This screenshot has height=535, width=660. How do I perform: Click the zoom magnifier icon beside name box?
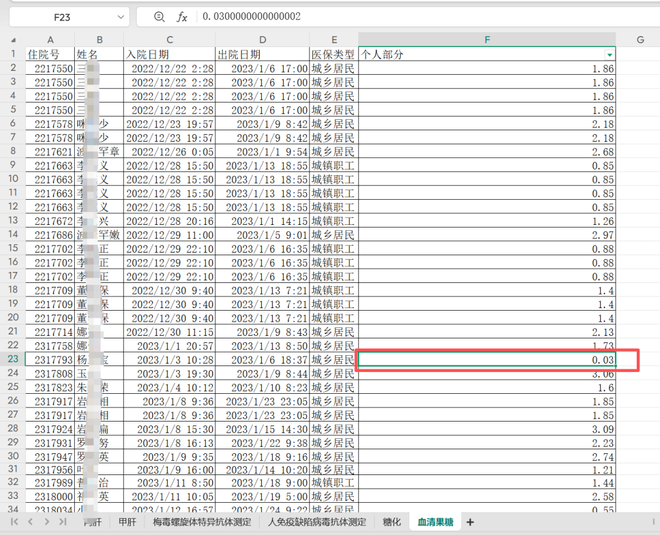(159, 17)
